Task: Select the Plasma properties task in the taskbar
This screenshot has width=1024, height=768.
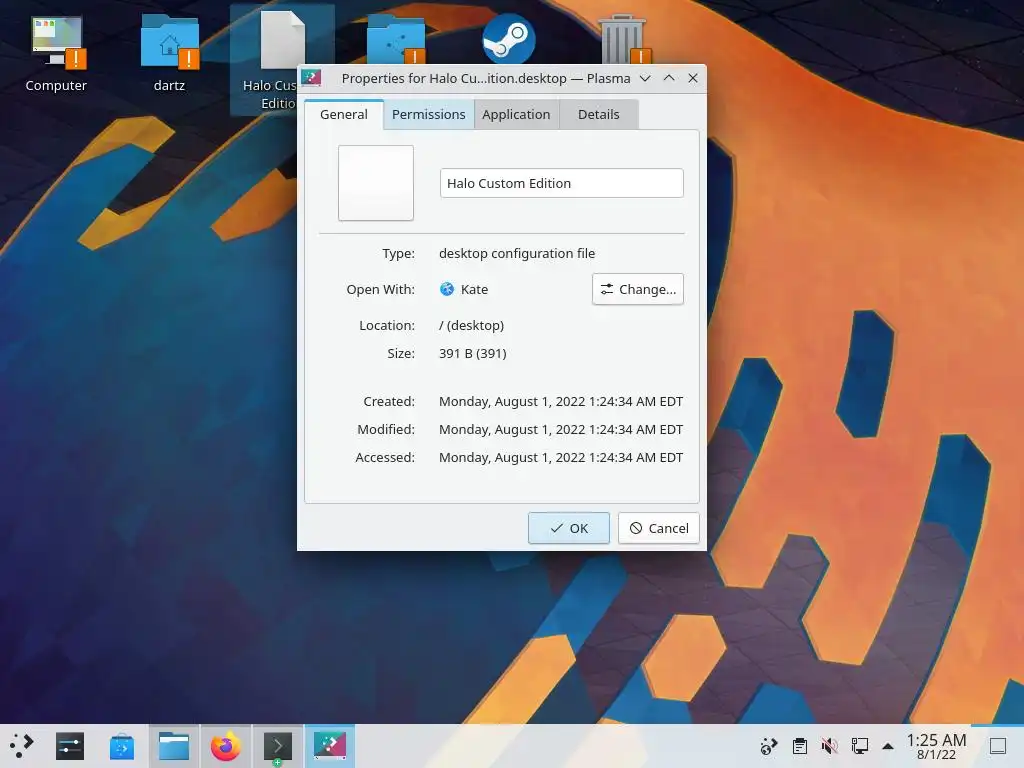Action: (330, 746)
